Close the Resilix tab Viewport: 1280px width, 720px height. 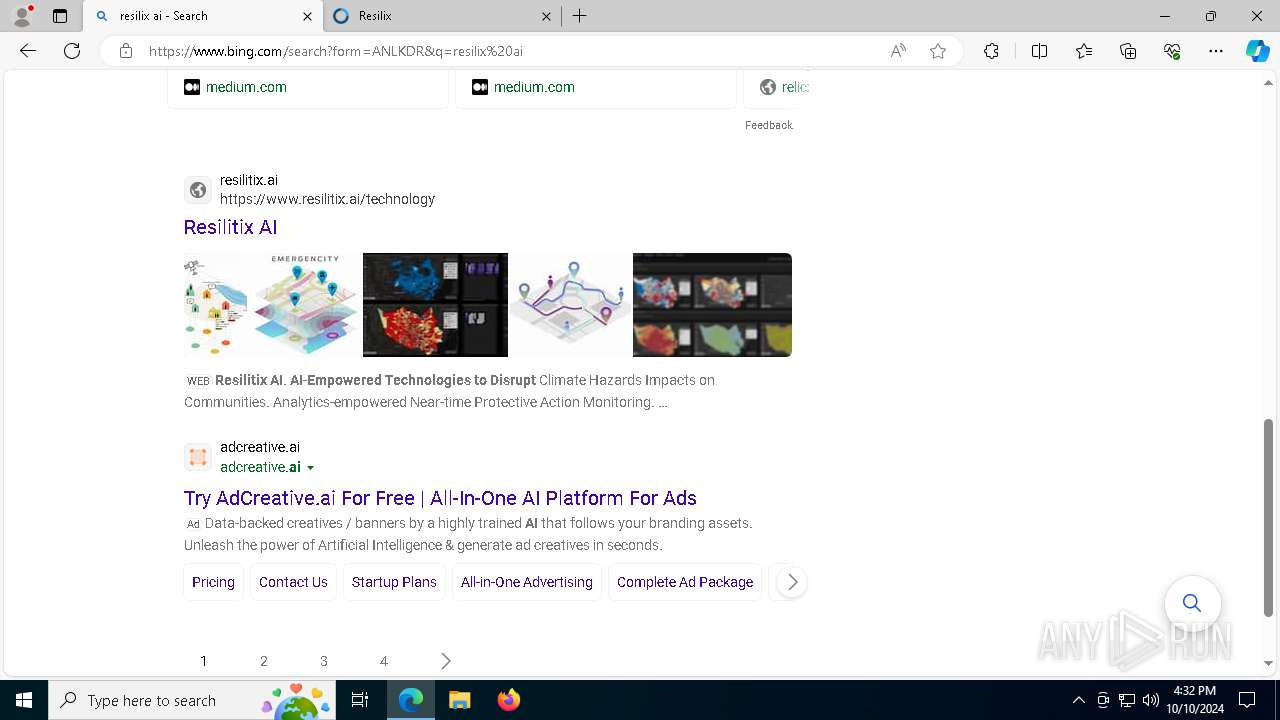coord(546,16)
